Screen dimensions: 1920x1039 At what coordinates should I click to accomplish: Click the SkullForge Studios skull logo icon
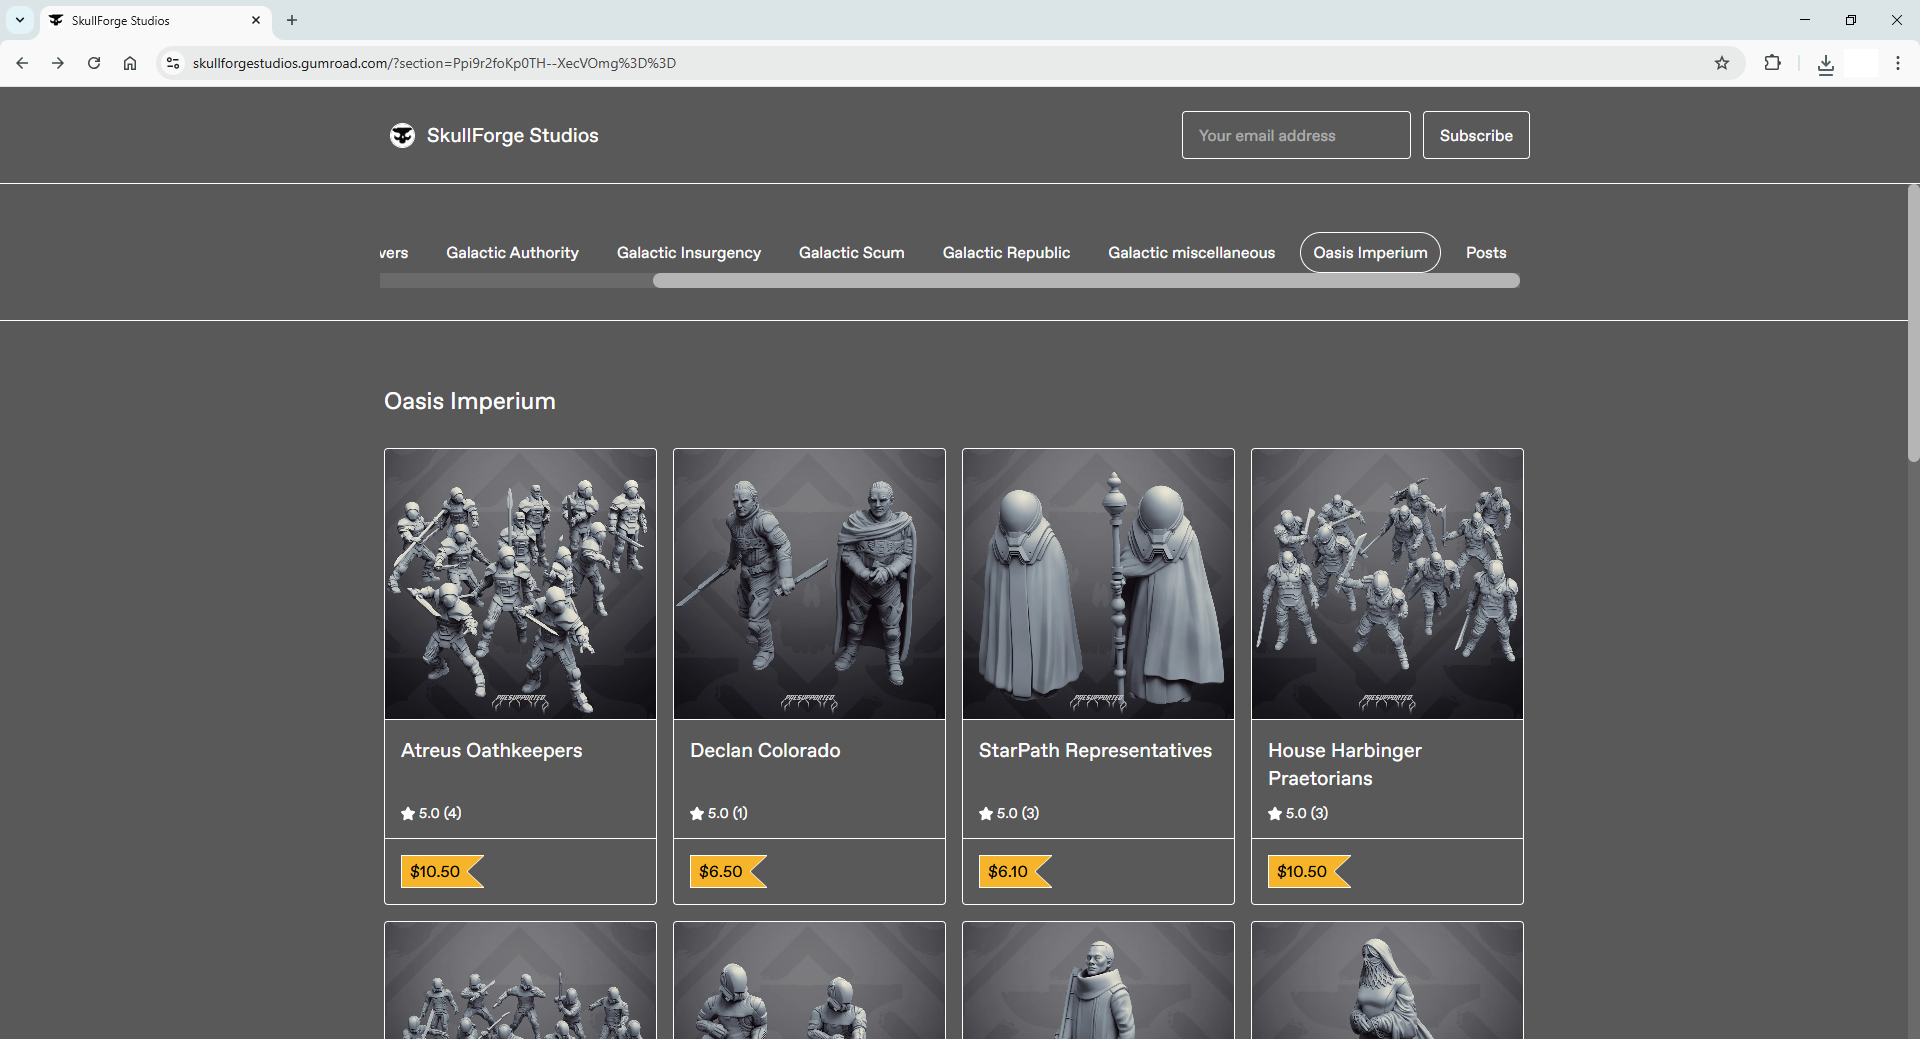click(402, 136)
